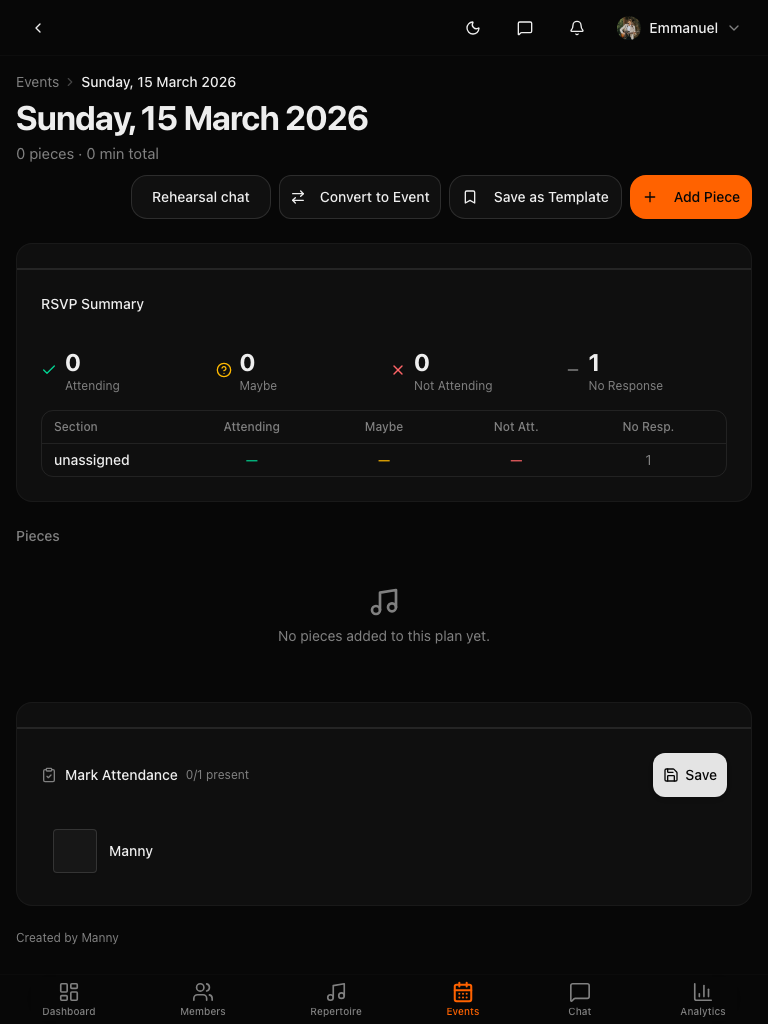Click Emmanuel's profile avatar
This screenshot has height=1024, width=768.
click(x=629, y=28)
